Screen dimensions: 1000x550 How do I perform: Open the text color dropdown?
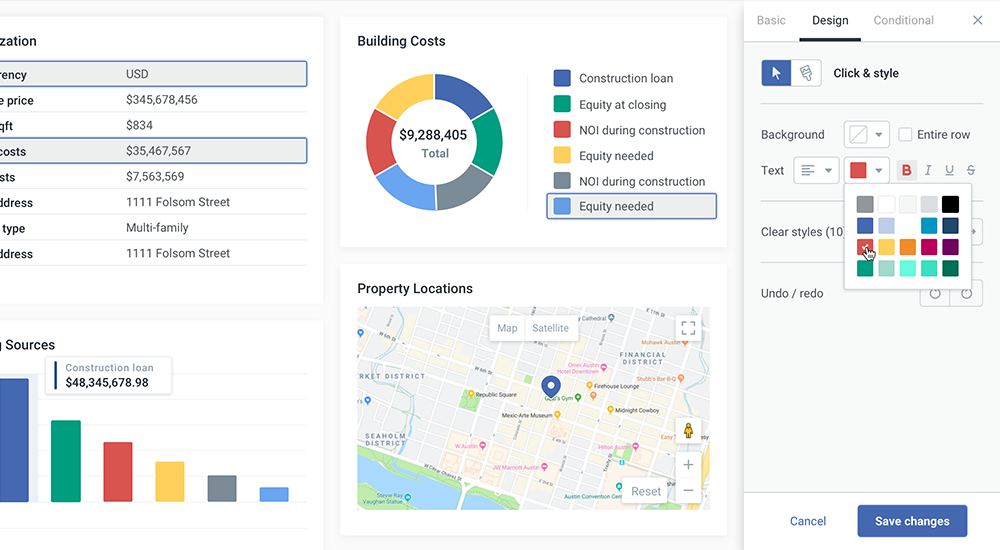click(x=866, y=170)
